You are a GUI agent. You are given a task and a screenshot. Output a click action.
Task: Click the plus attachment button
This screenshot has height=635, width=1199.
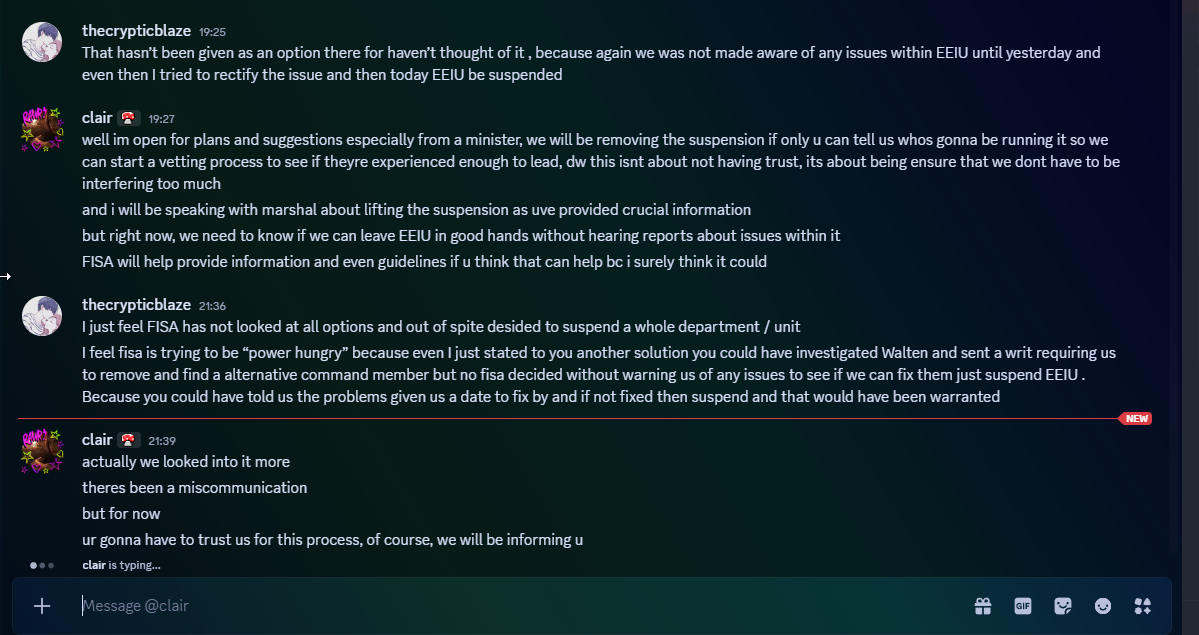[42, 606]
